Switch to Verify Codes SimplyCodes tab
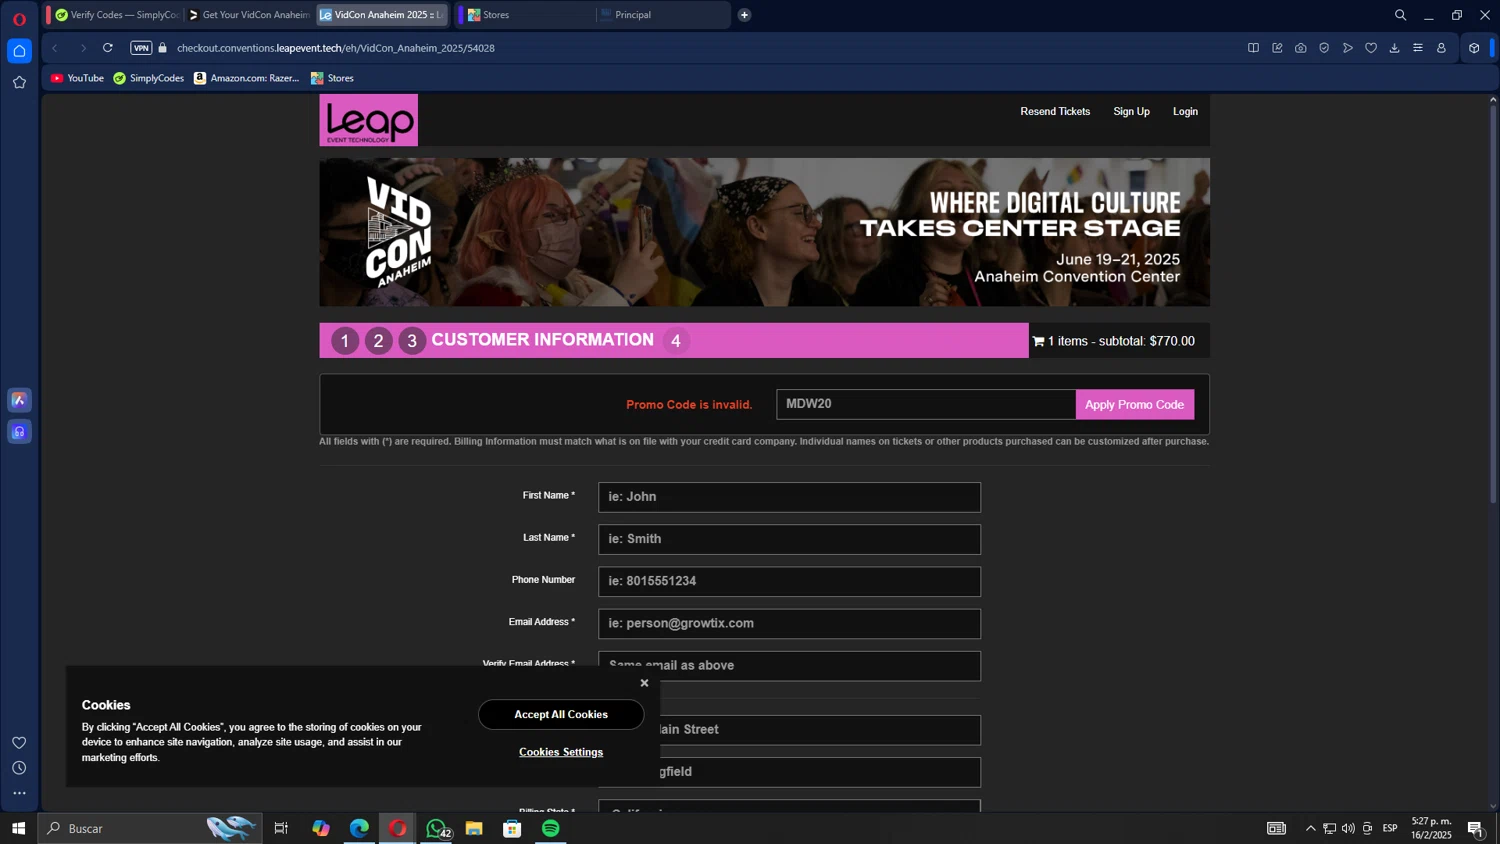This screenshot has height=844, width=1500. click(x=116, y=15)
